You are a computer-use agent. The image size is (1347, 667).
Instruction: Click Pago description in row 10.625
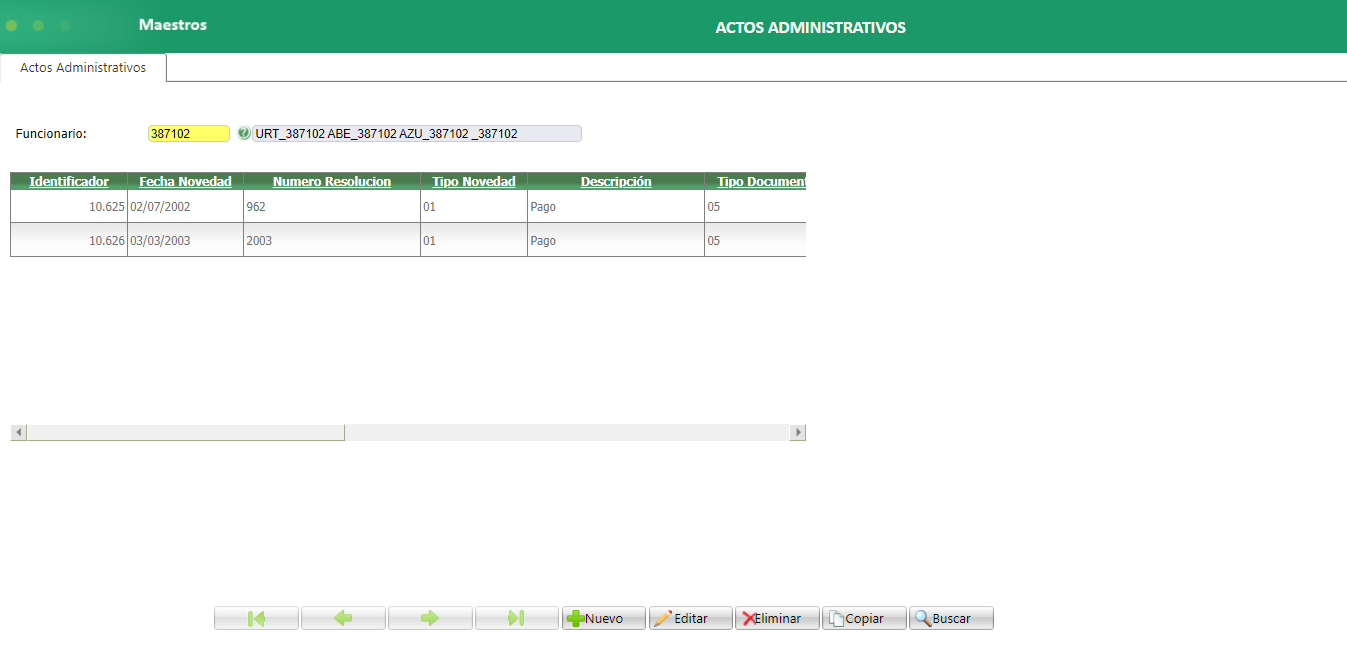point(616,207)
